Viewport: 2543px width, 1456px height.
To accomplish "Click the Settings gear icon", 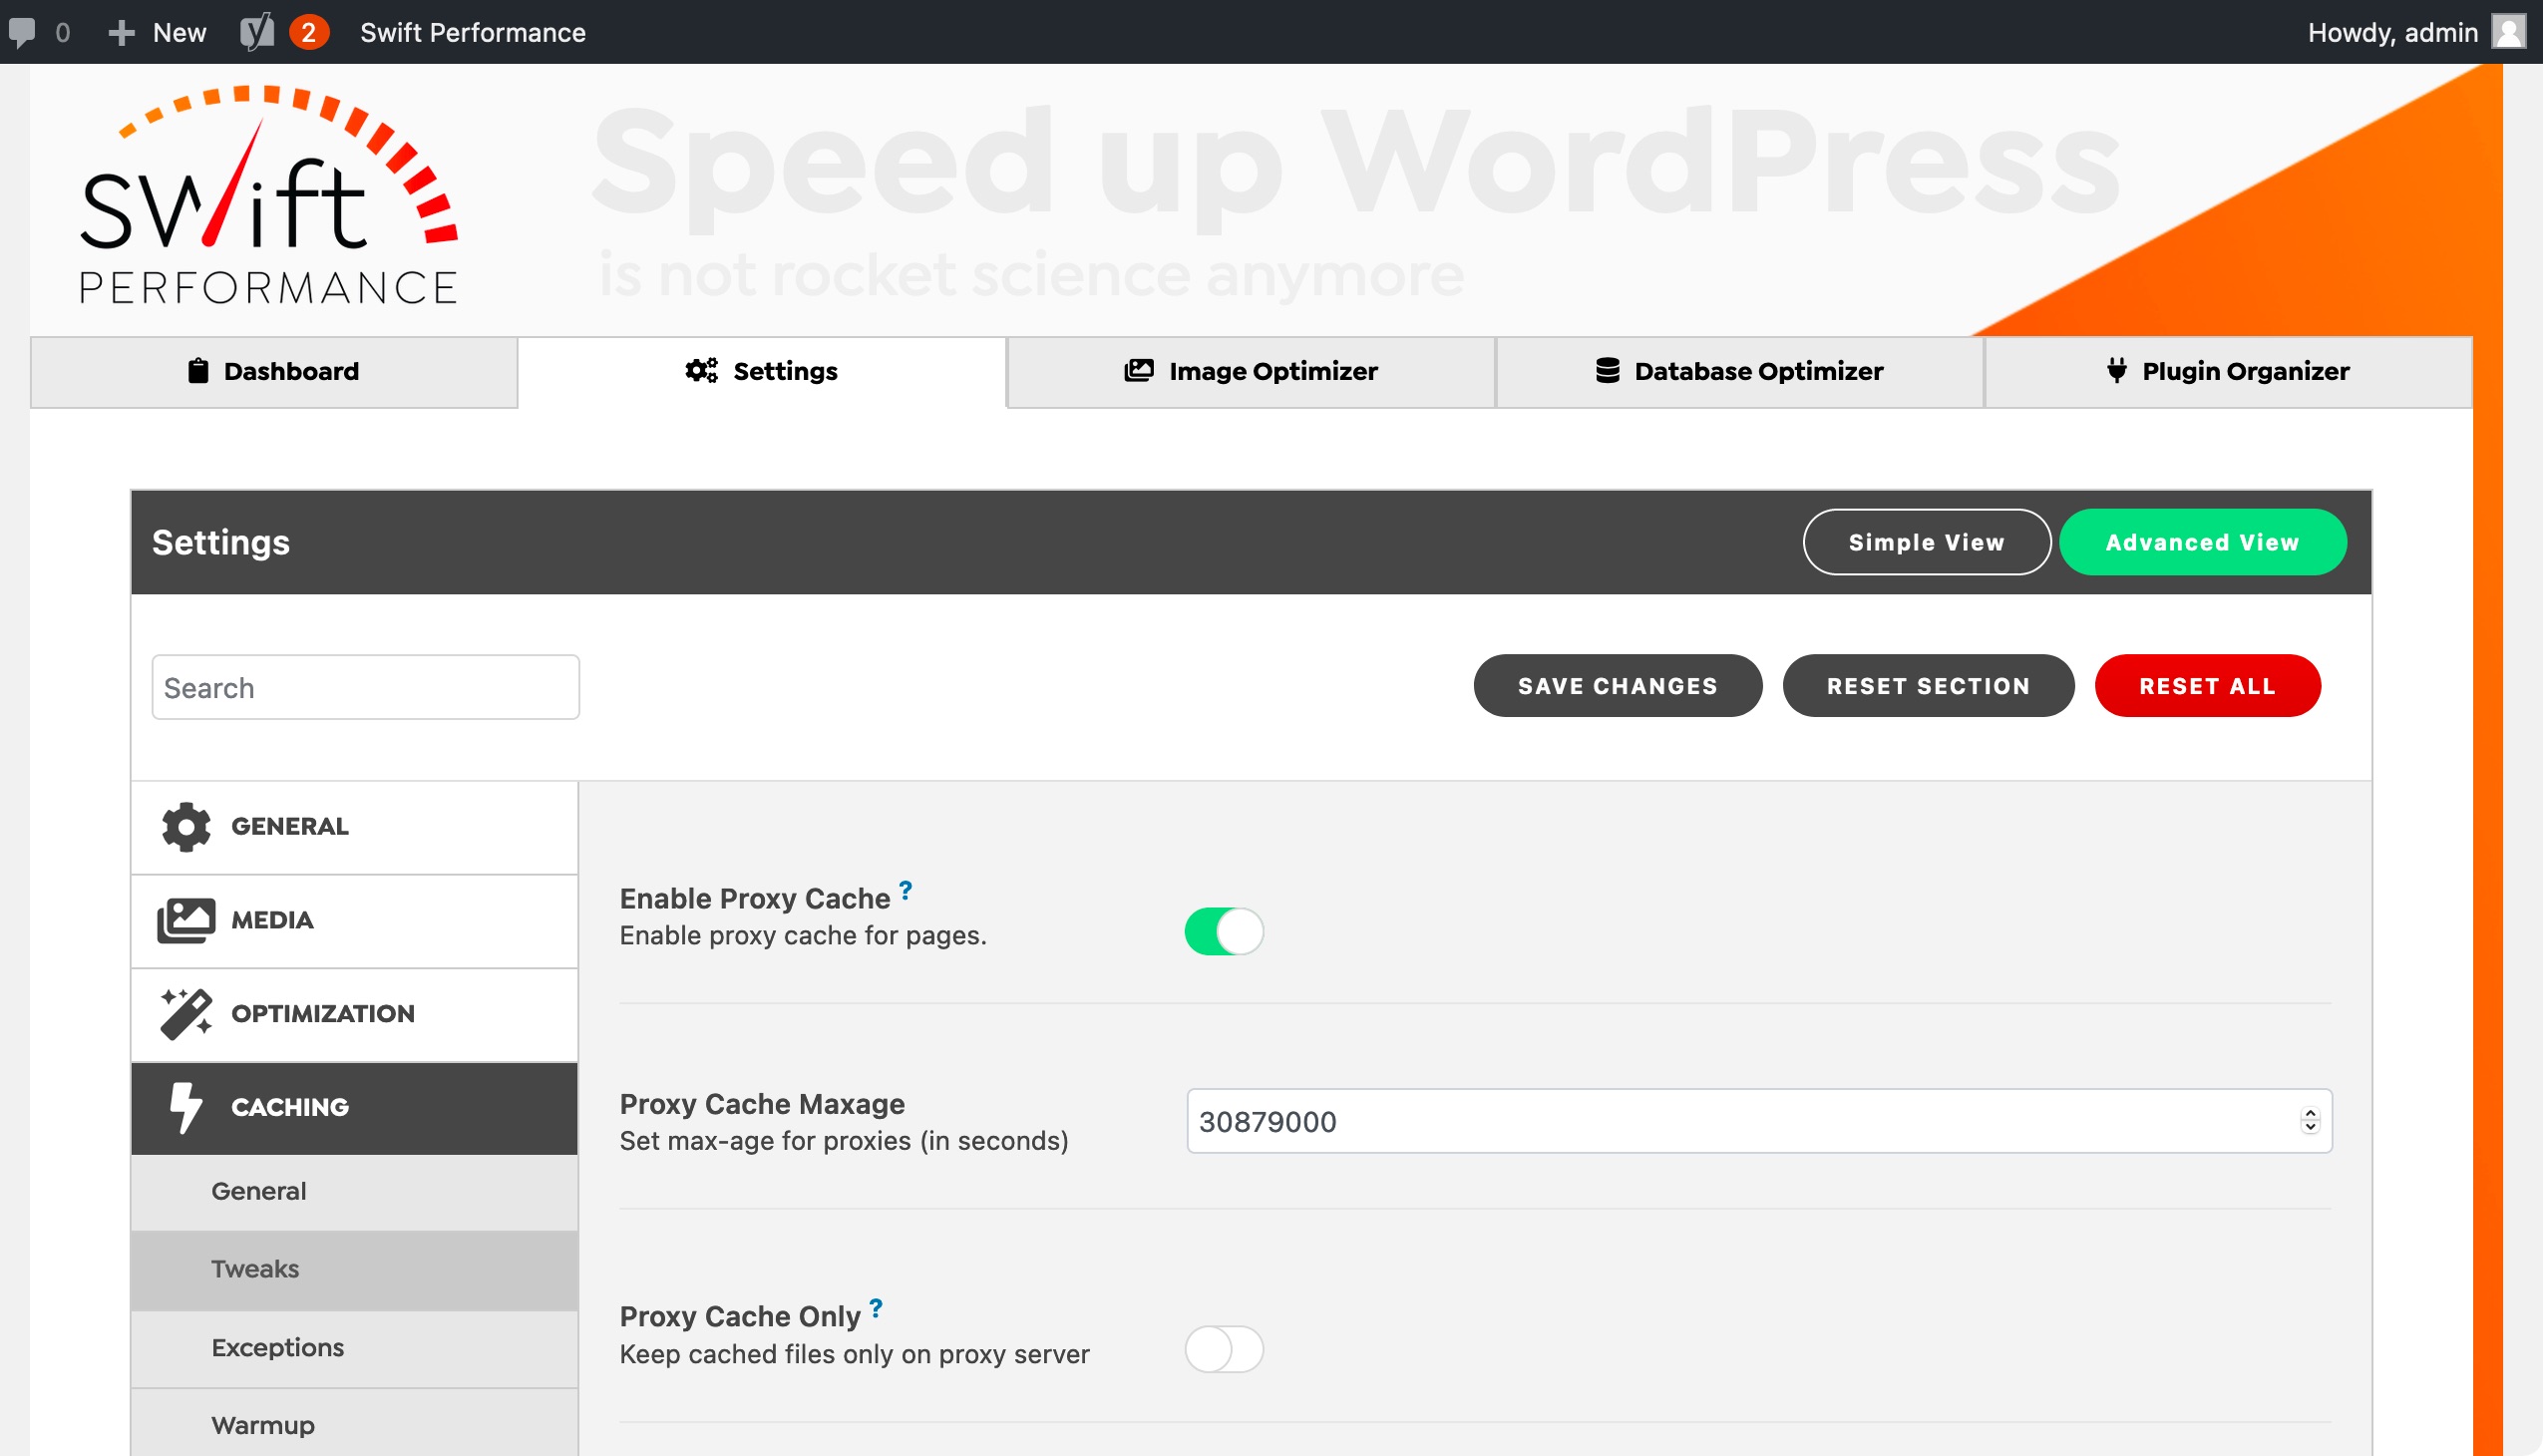I will 700,370.
